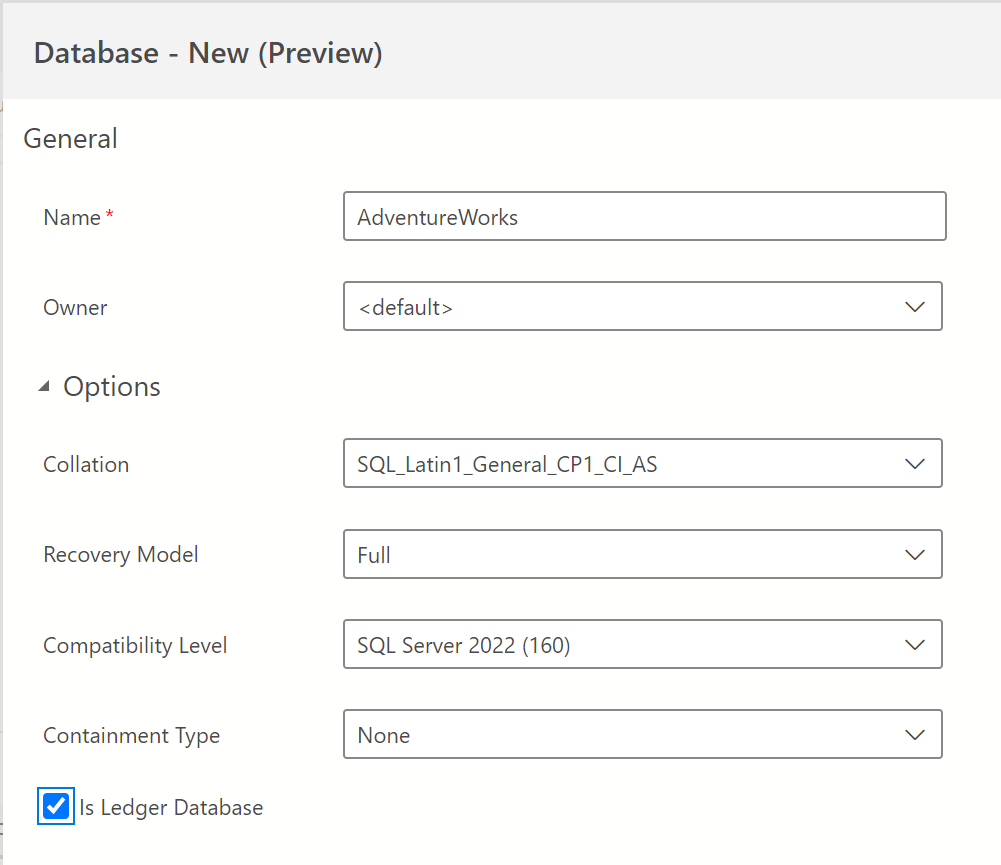Open the Owner <default> combo box

click(620, 307)
